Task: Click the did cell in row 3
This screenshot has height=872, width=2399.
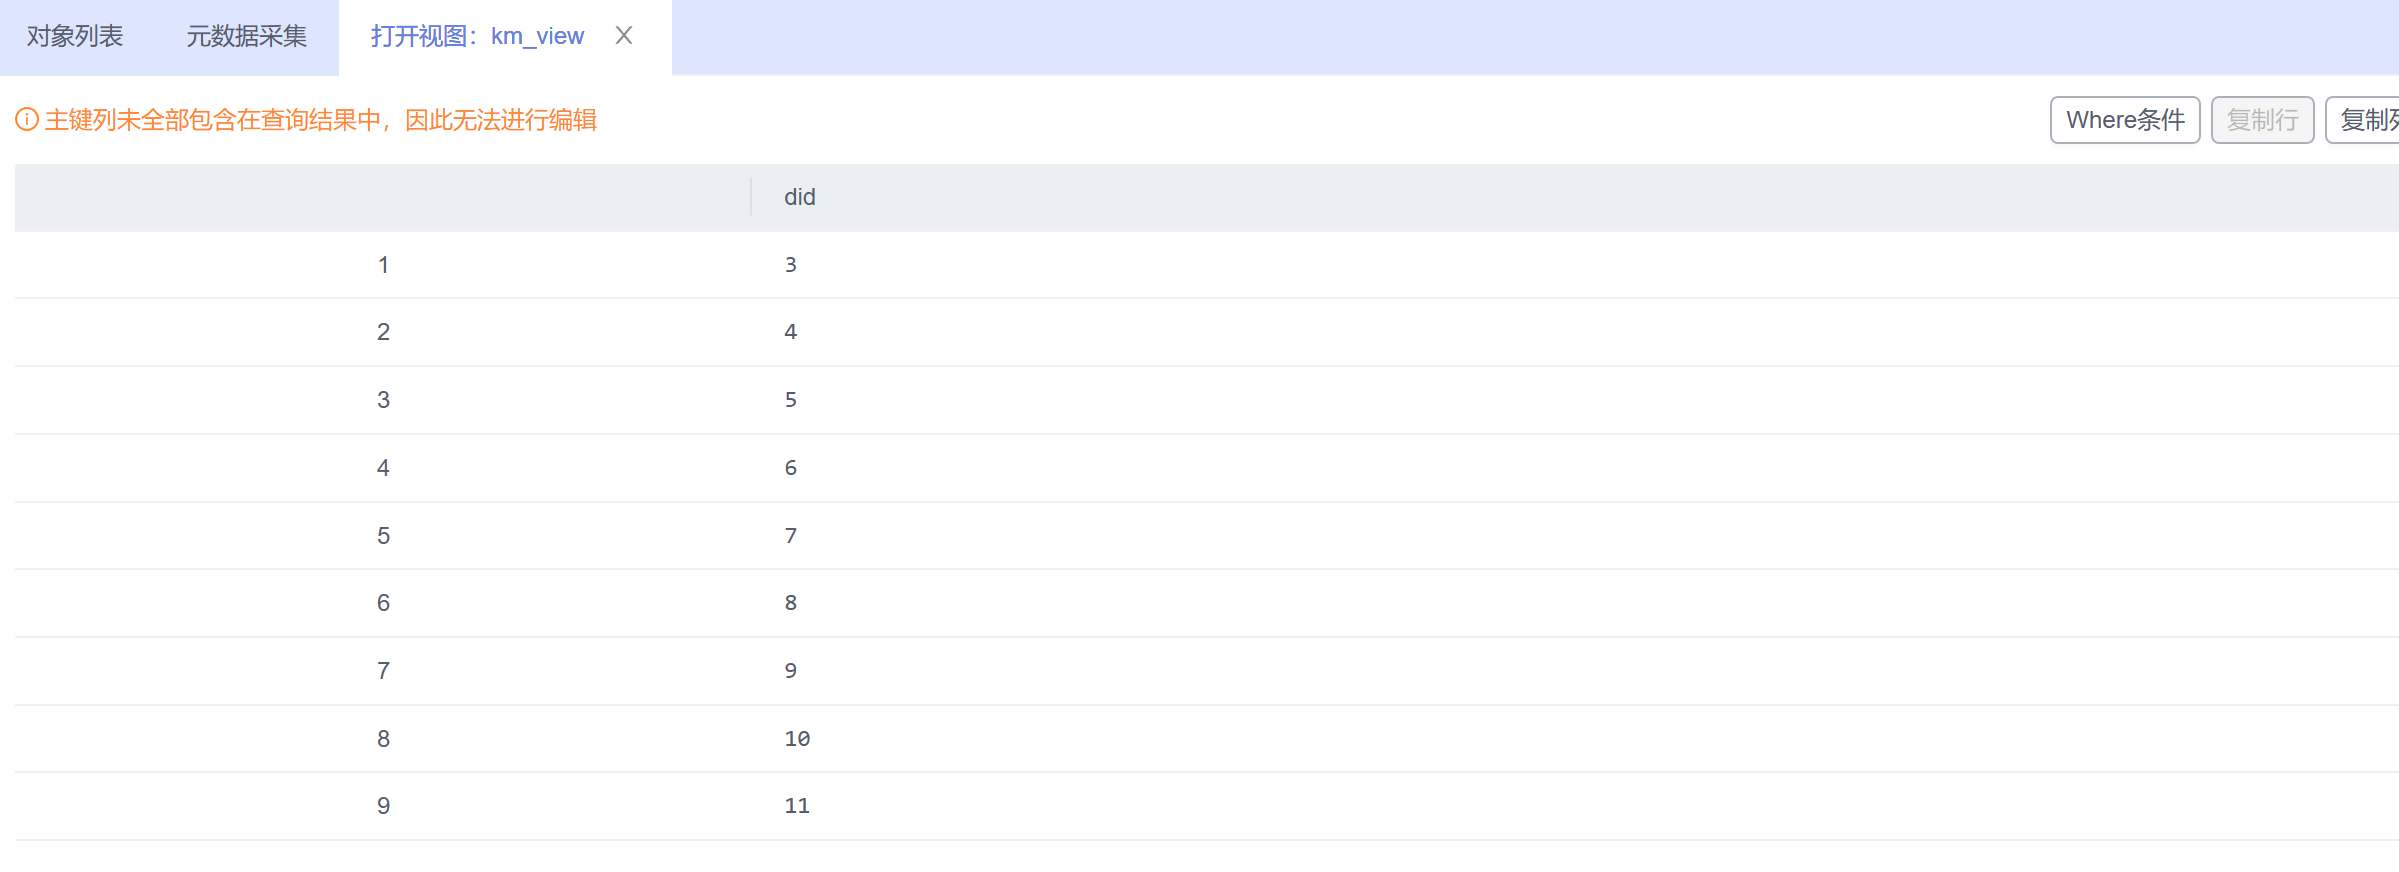Action: coord(1575,400)
